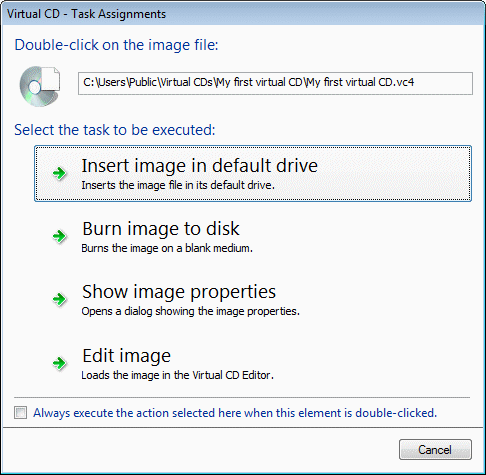Choose the Edit image task

(253, 363)
